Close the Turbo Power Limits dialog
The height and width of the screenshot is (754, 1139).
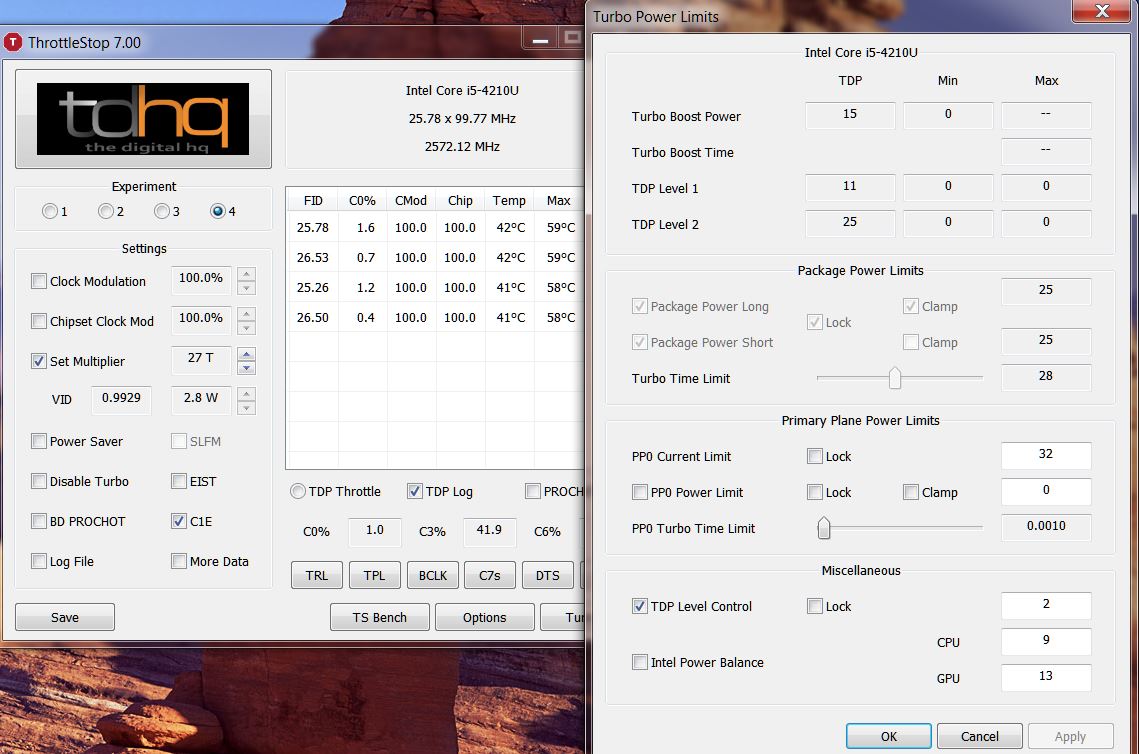coord(1101,11)
